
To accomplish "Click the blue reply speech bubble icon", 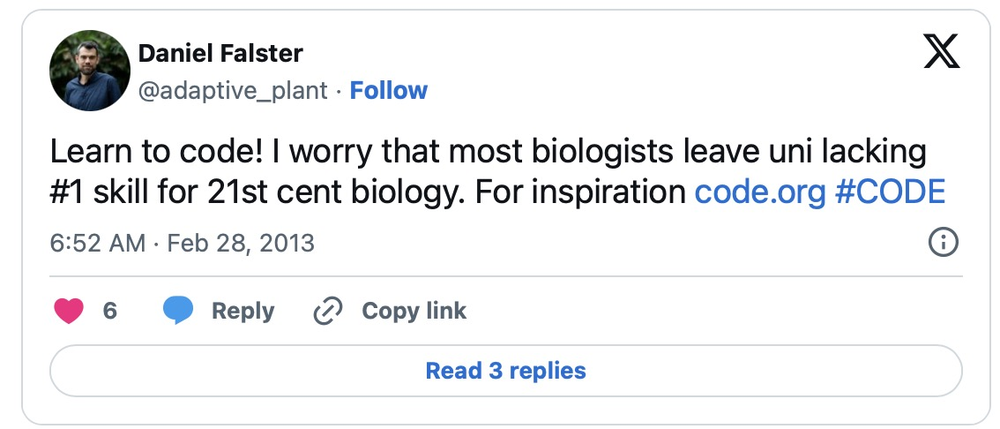I will [x=178, y=311].
